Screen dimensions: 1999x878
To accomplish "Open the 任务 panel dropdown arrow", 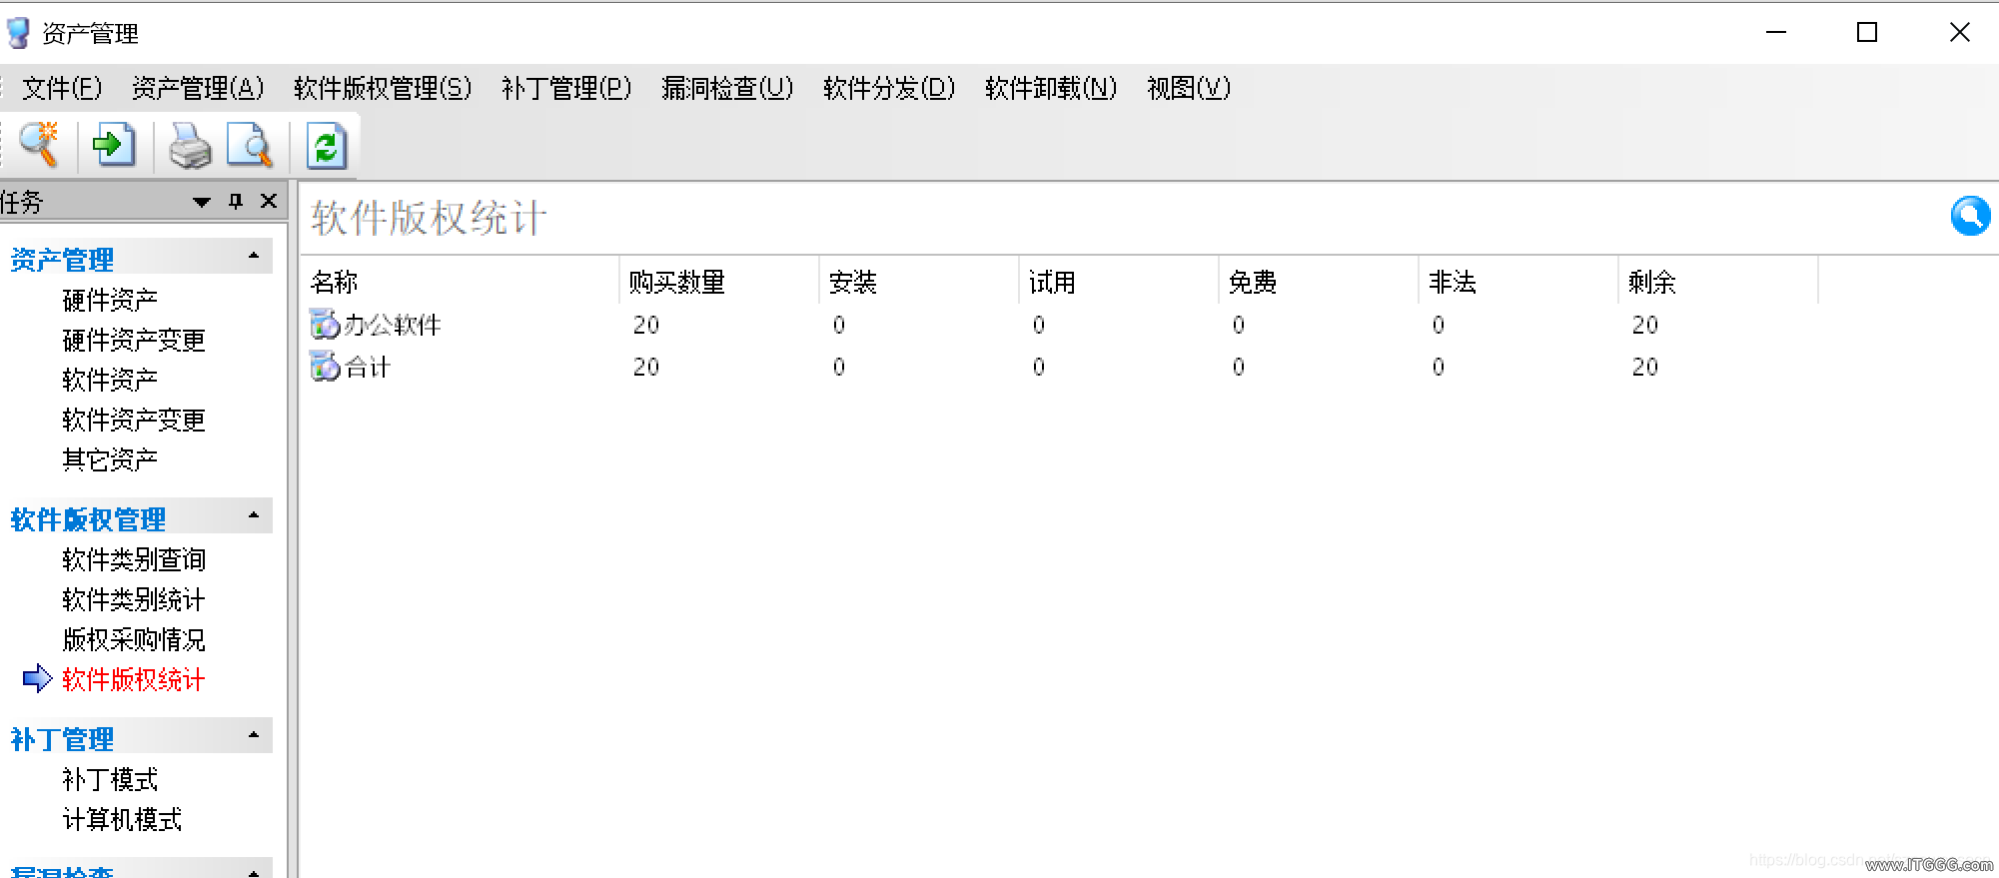I will (201, 202).
